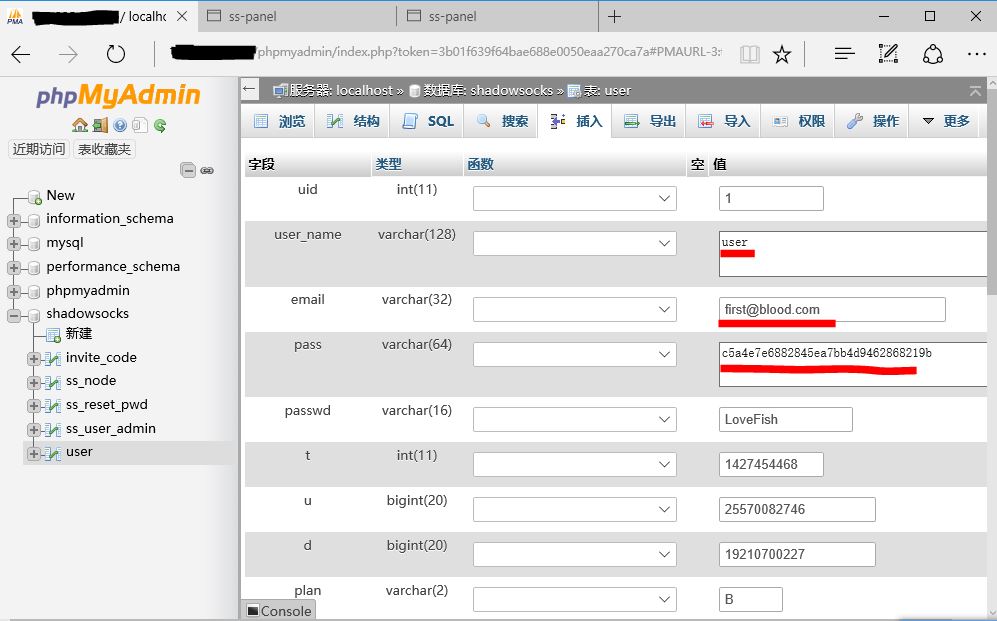Collapse top menu double-chevron icon
997x621 pixels.
(x=975, y=91)
